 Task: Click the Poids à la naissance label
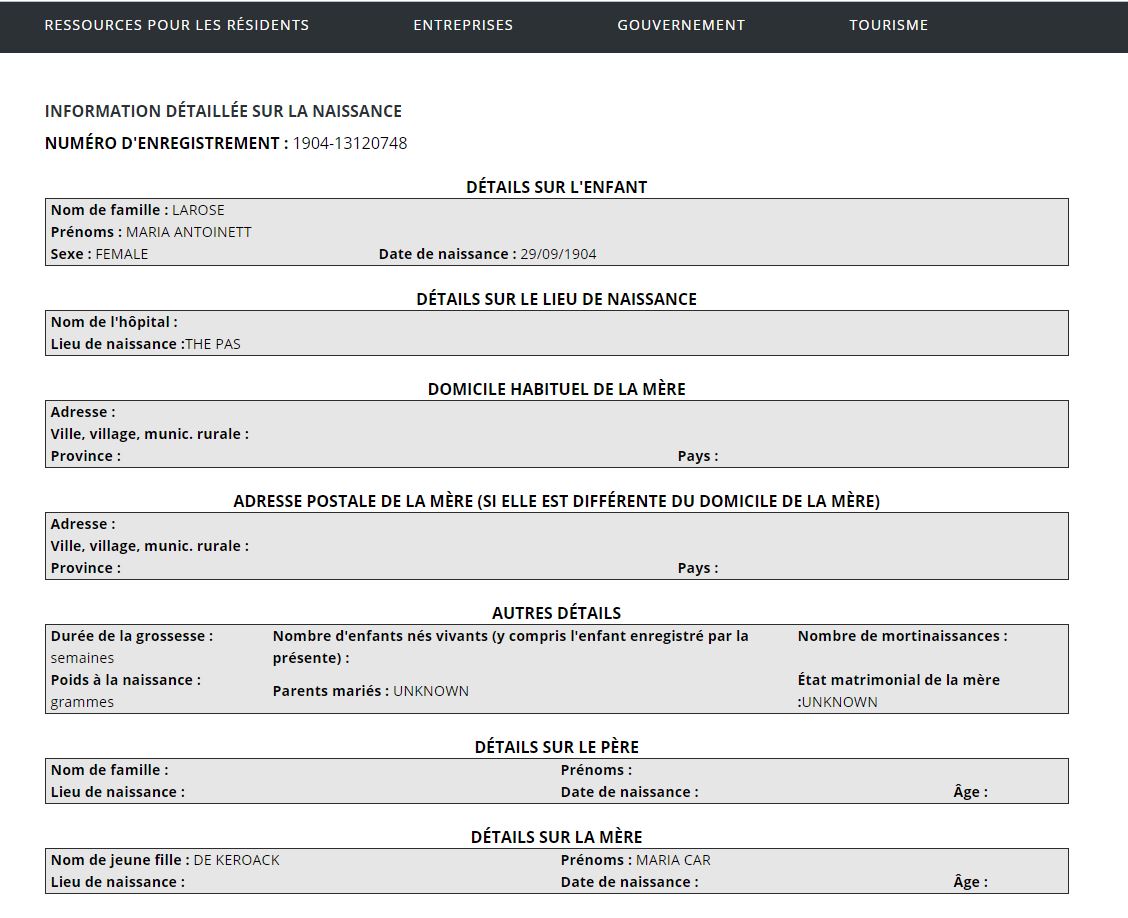pyautogui.click(x=126, y=680)
